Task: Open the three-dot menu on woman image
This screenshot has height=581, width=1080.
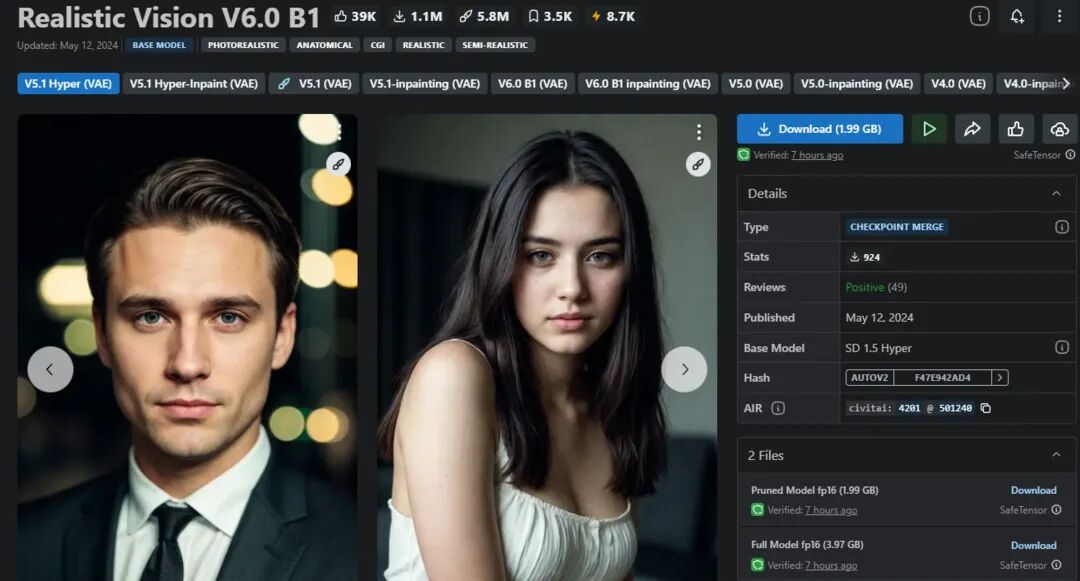Action: 698,131
